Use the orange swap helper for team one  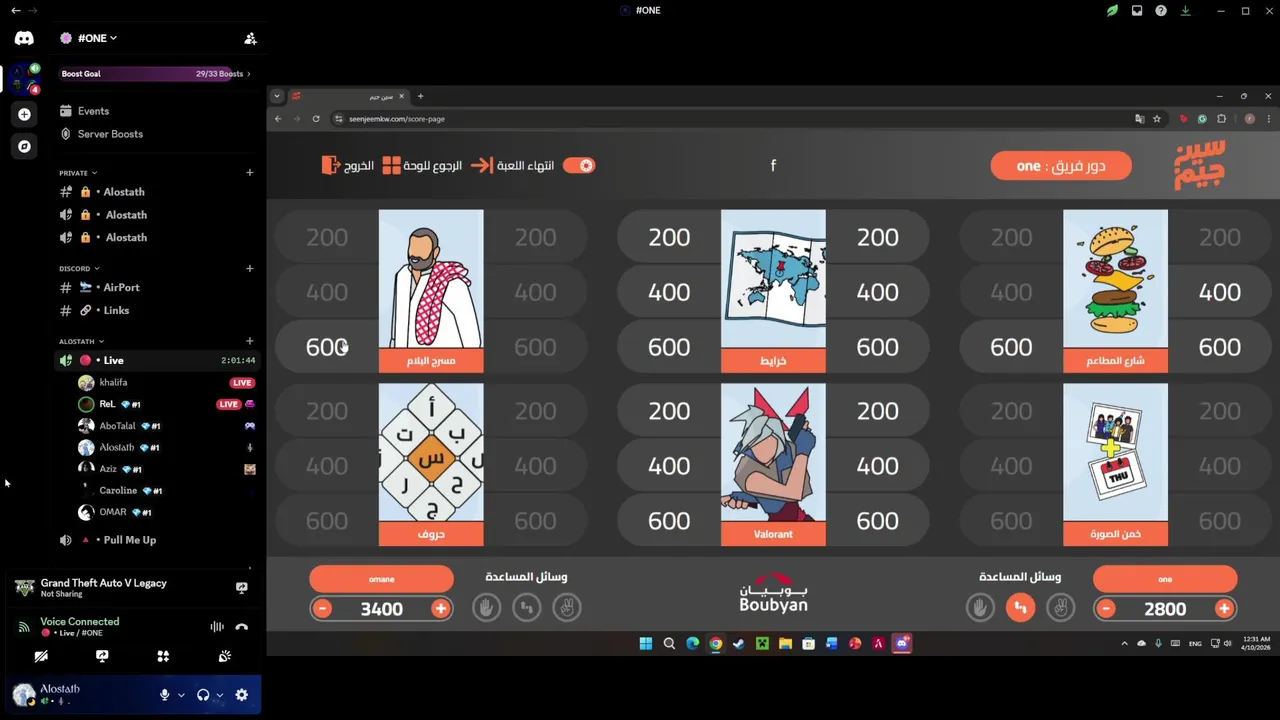point(1020,607)
